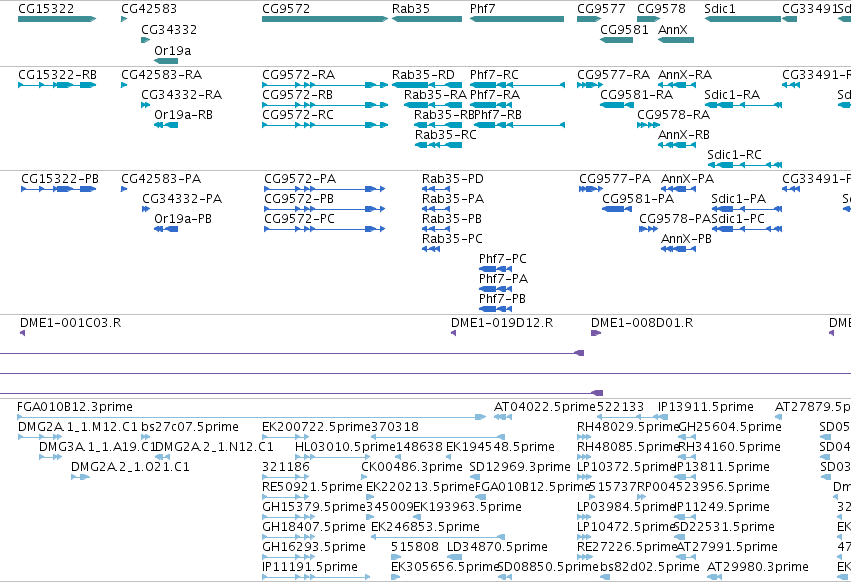
Task: Click the CG9581-PA protein label
Action: pos(638,199)
